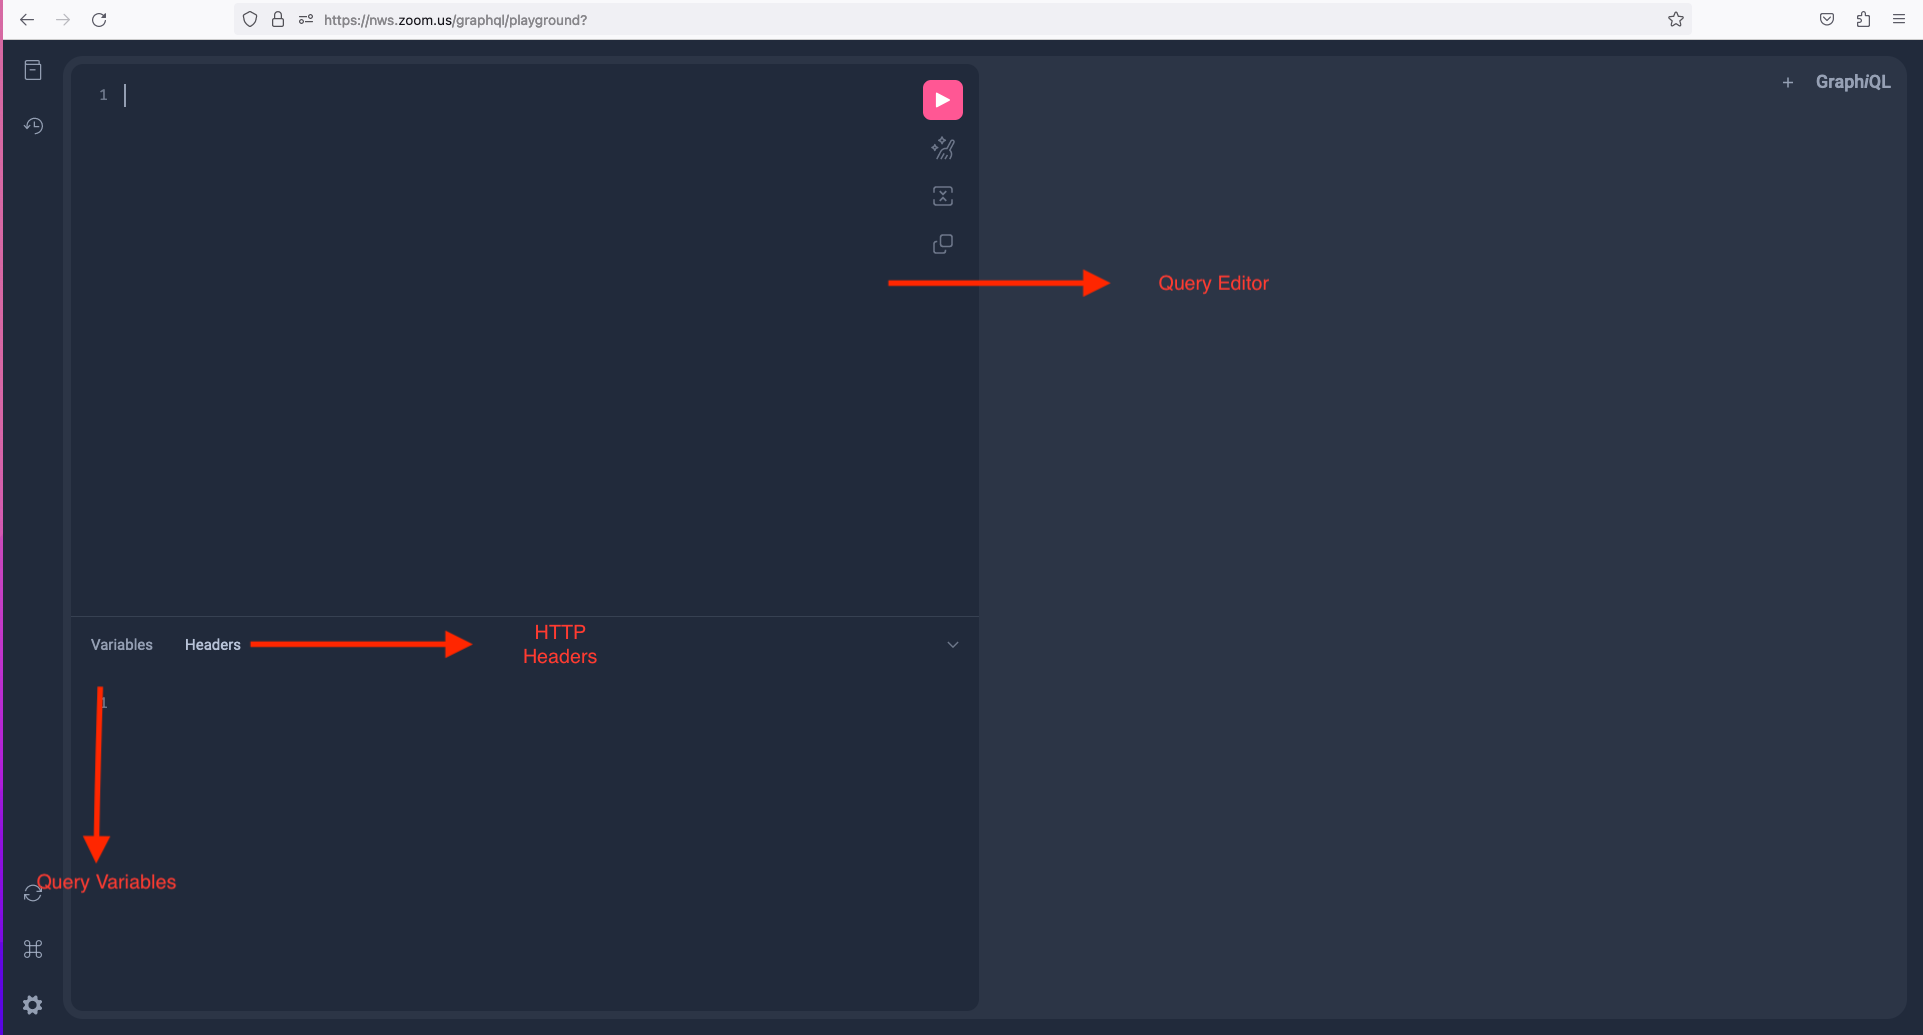Open GraphiQL settings
The height and width of the screenshot is (1035, 1923).
click(x=33, y=1005)
